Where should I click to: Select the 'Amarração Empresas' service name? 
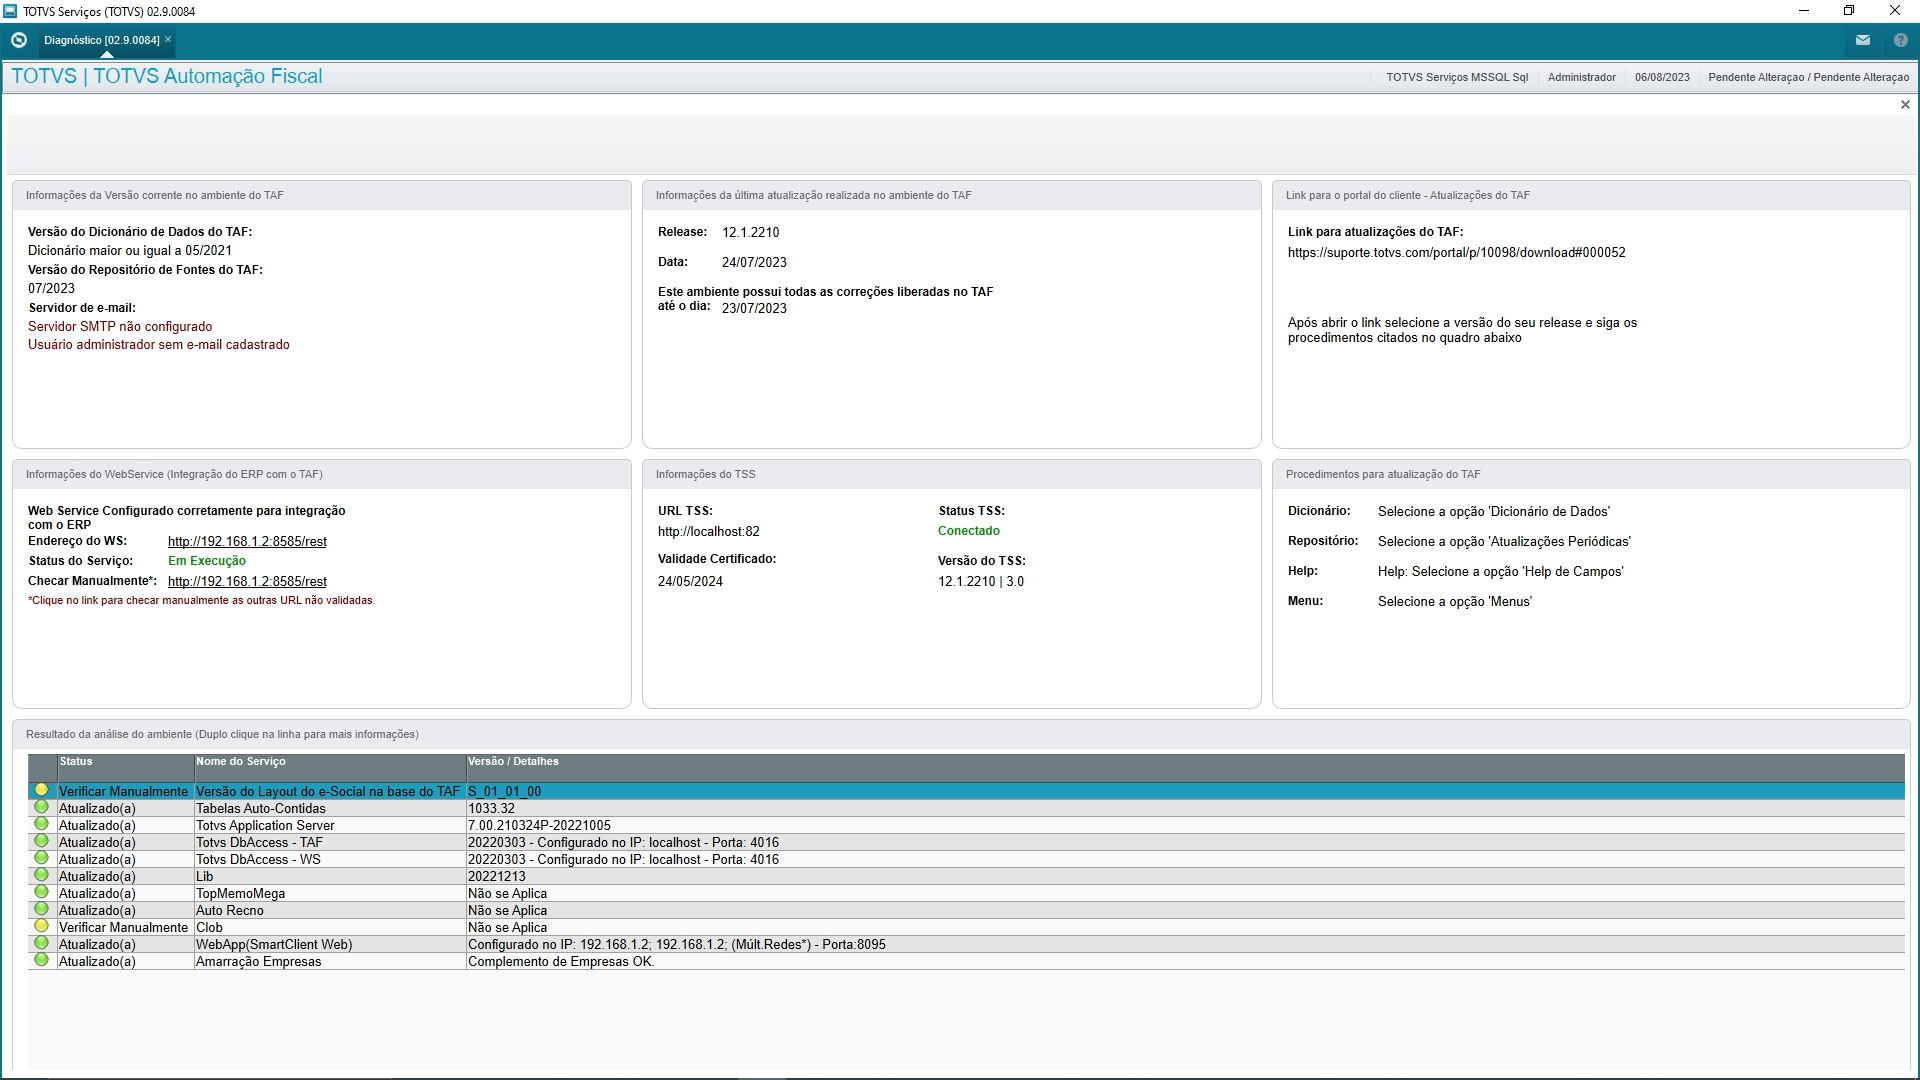[x=259, y=962]
